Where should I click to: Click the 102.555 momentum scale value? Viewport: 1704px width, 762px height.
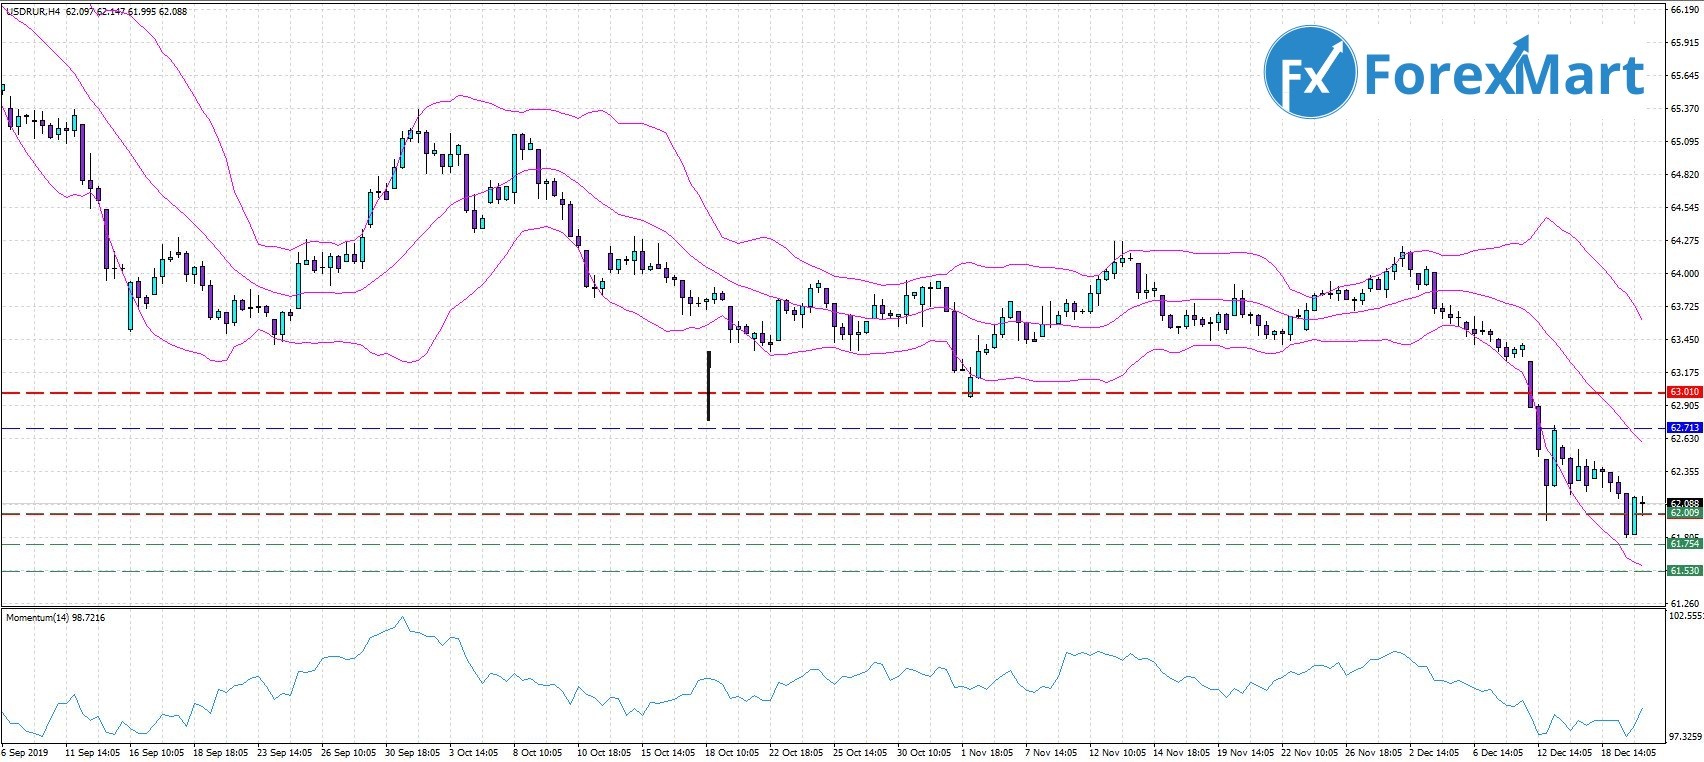tap(1686, 617)
